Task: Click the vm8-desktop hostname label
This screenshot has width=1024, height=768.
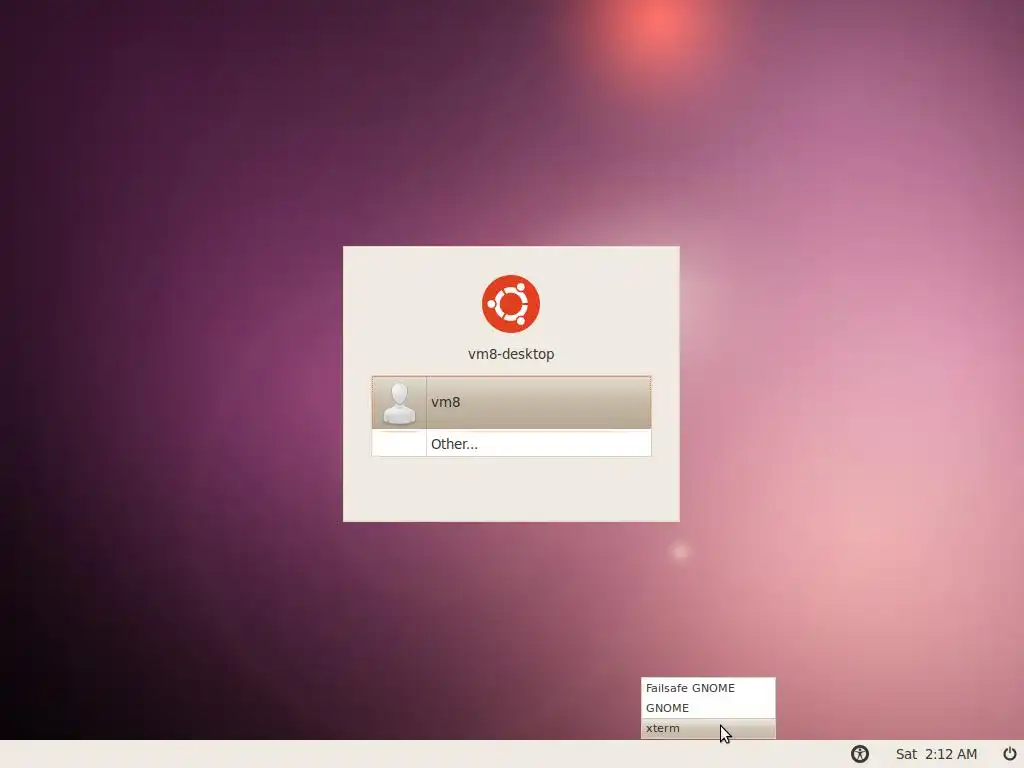Action: (511, 354)
